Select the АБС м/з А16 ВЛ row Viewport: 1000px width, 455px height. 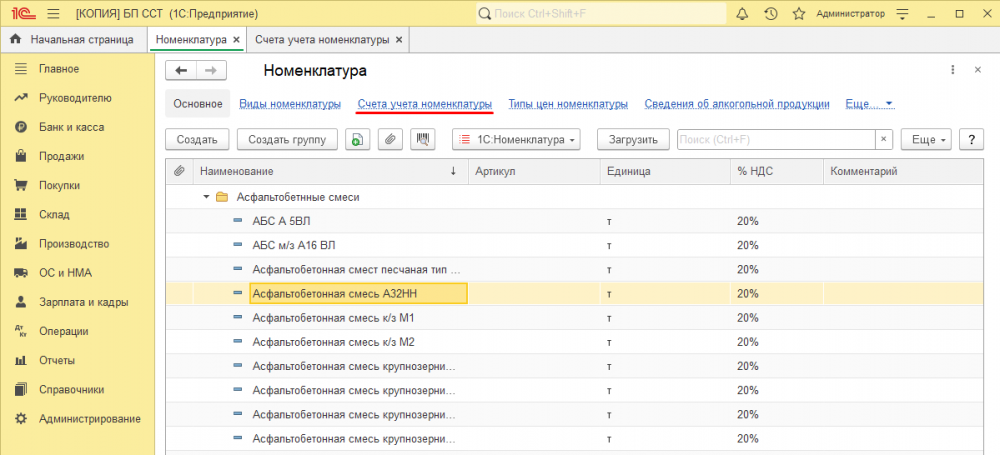(x=574, y=246)
